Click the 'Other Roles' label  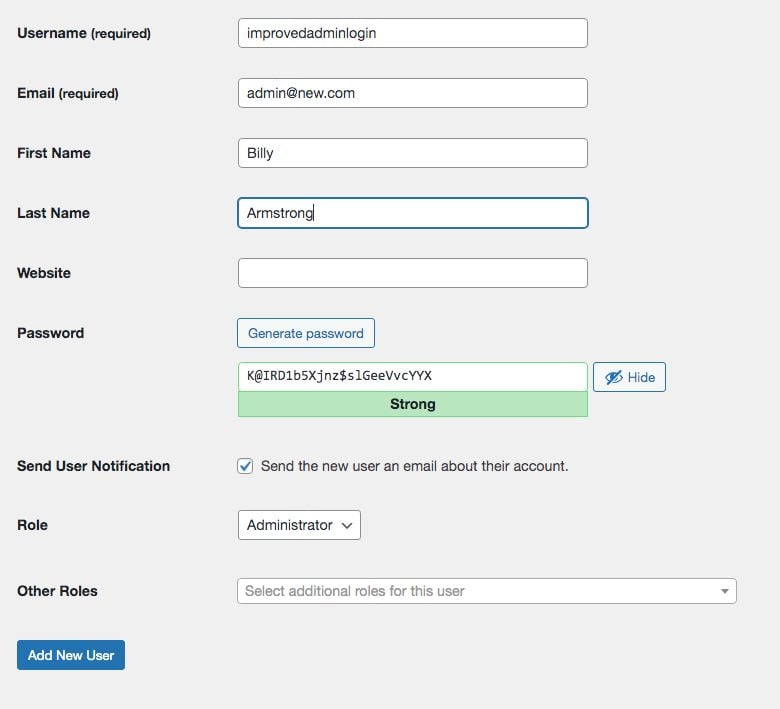57,591
